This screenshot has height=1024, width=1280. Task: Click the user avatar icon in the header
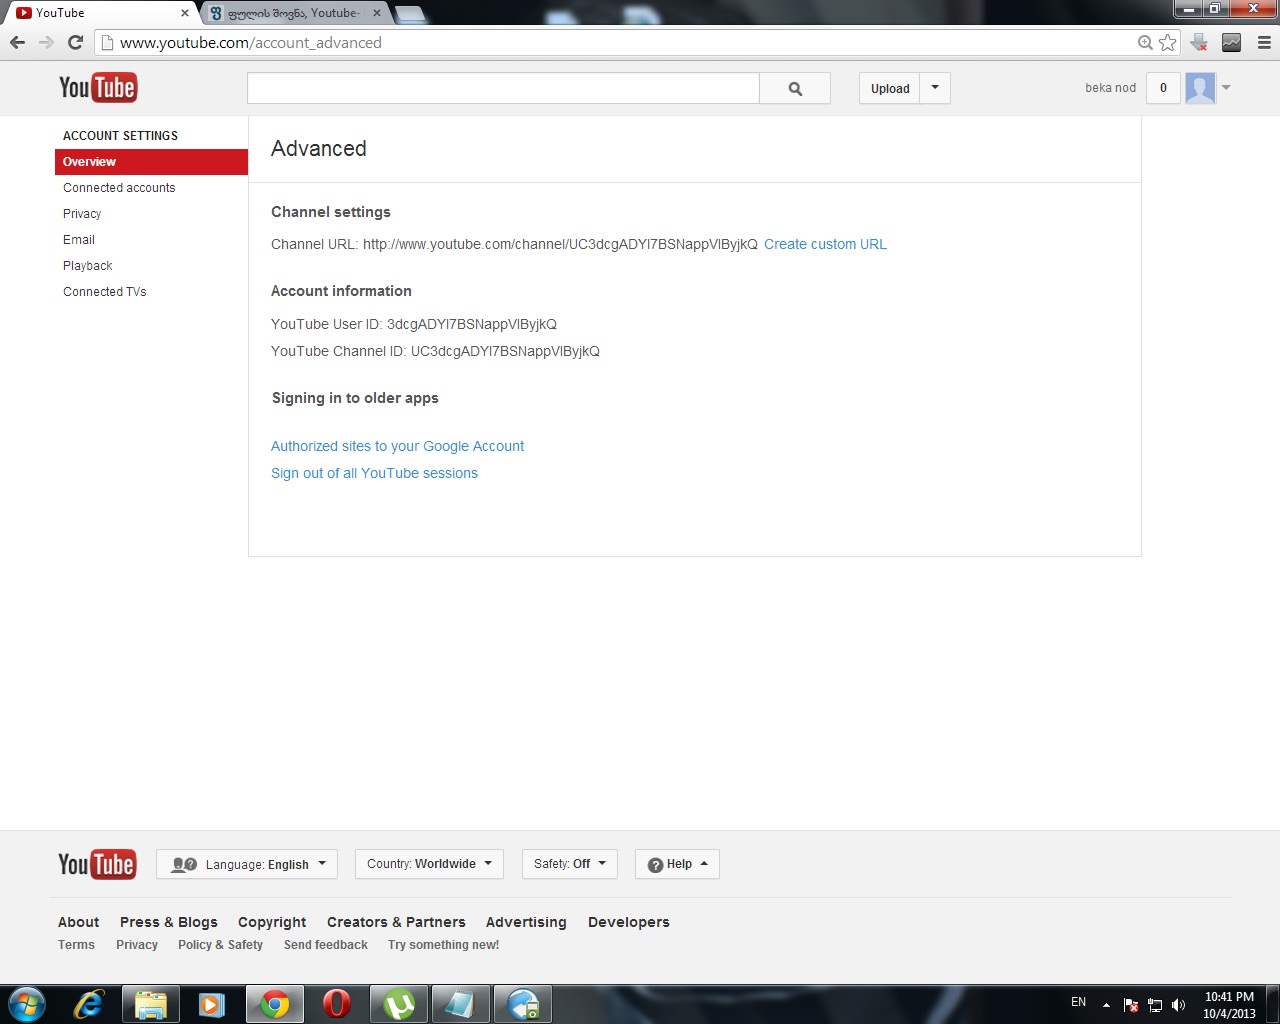pyautogui.click(x=1200, y=88)
